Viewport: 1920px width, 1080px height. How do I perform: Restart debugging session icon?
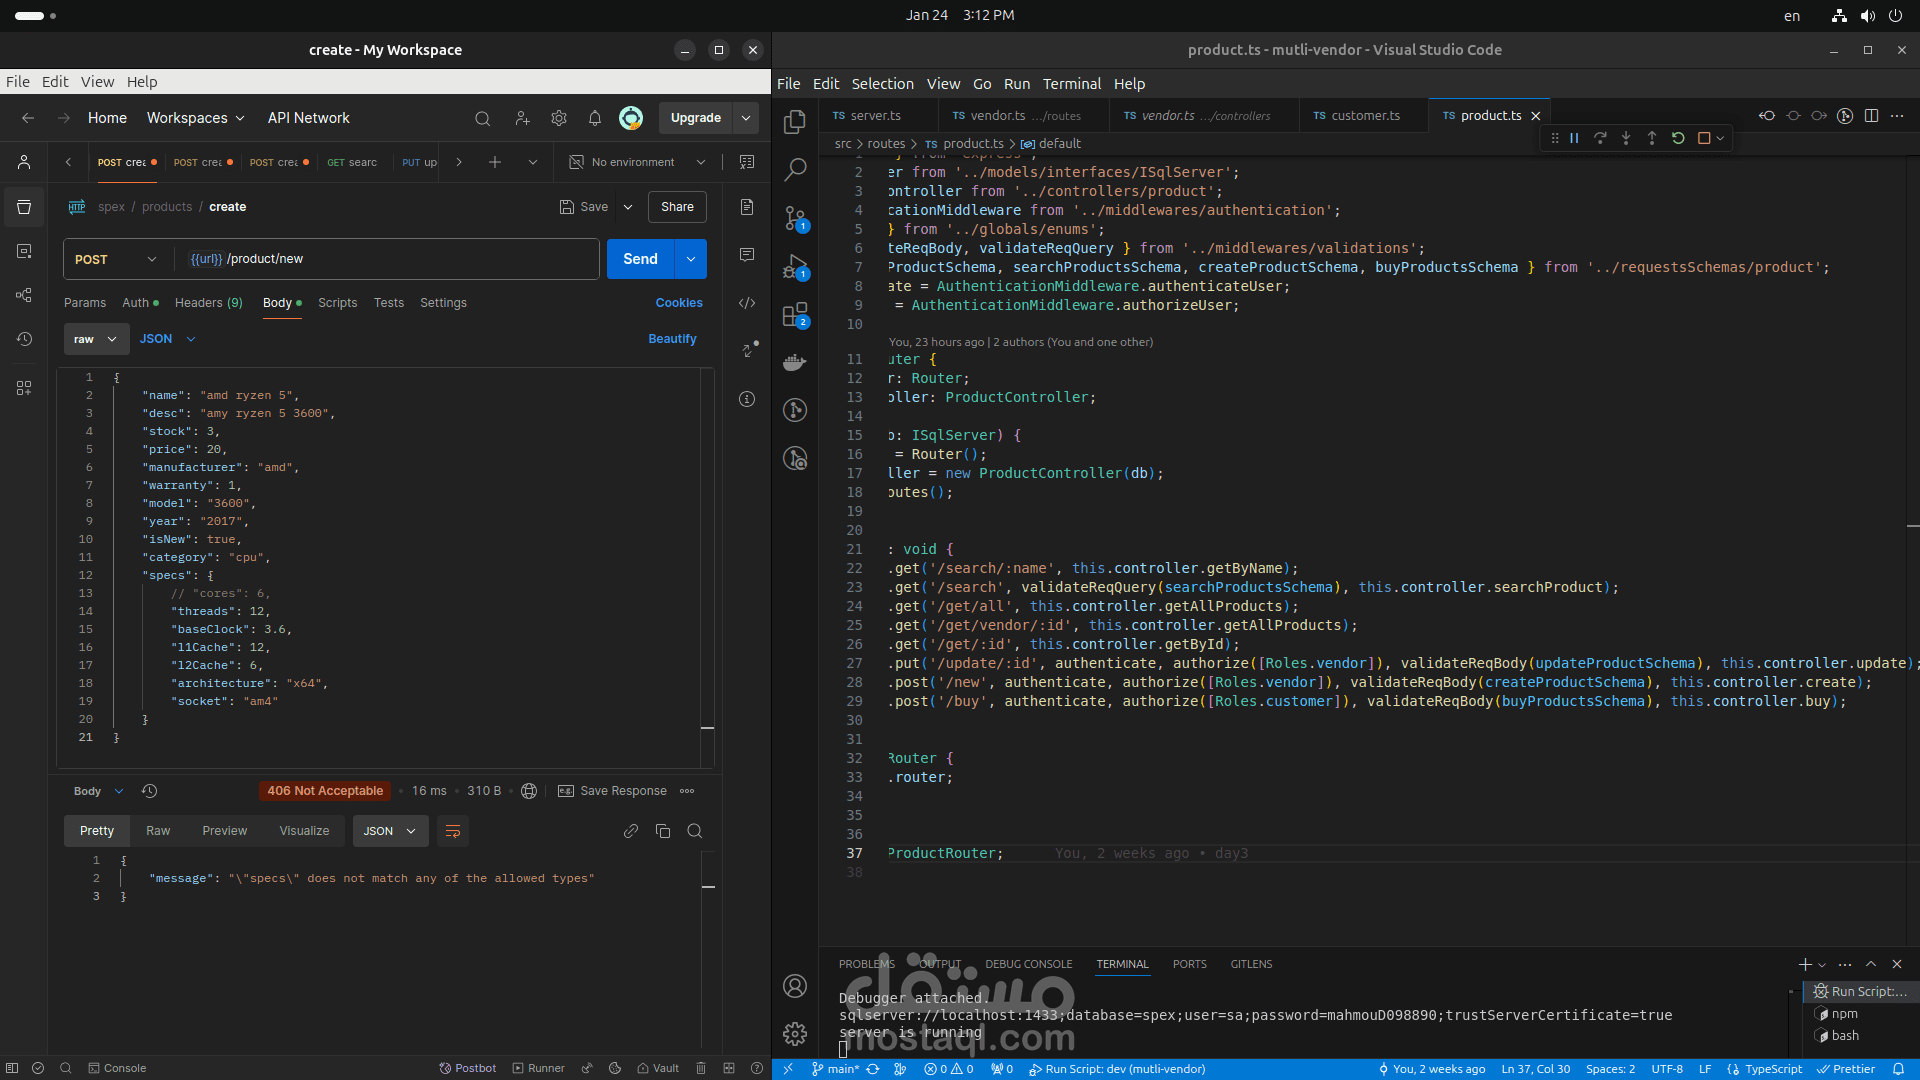[x=1678, y=139]
